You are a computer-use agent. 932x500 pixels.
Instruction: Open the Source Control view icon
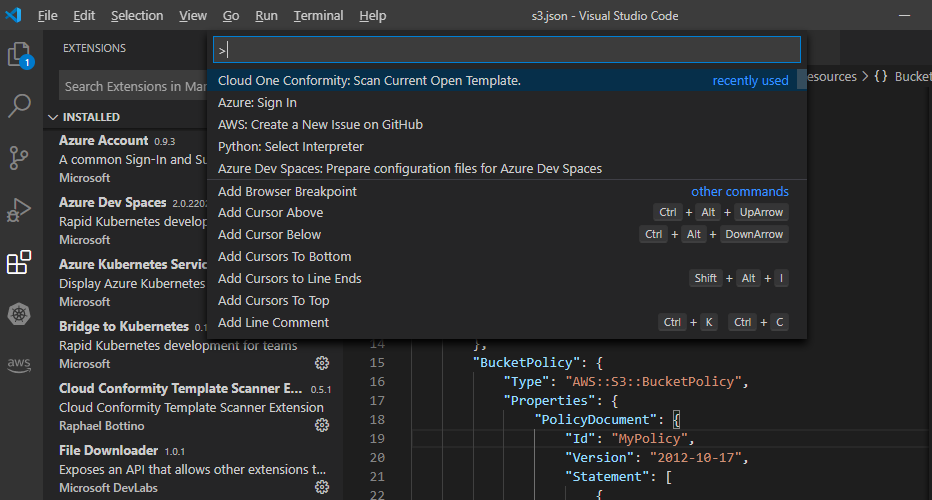20,158
